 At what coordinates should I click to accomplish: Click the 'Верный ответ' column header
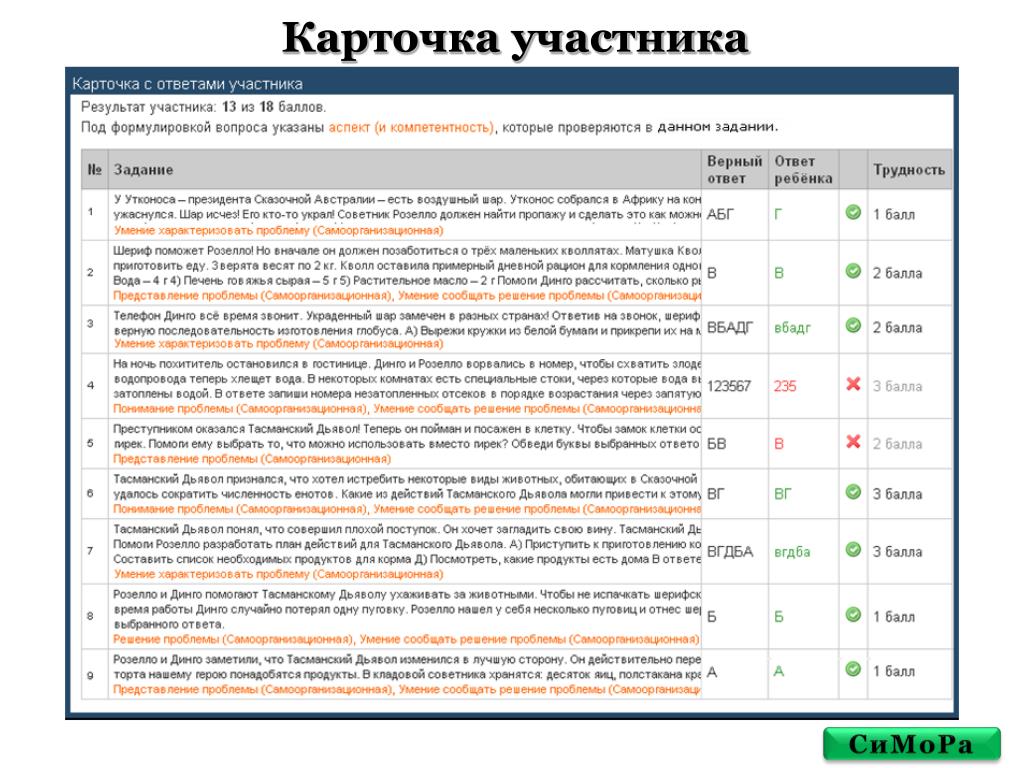click(734, 170)
